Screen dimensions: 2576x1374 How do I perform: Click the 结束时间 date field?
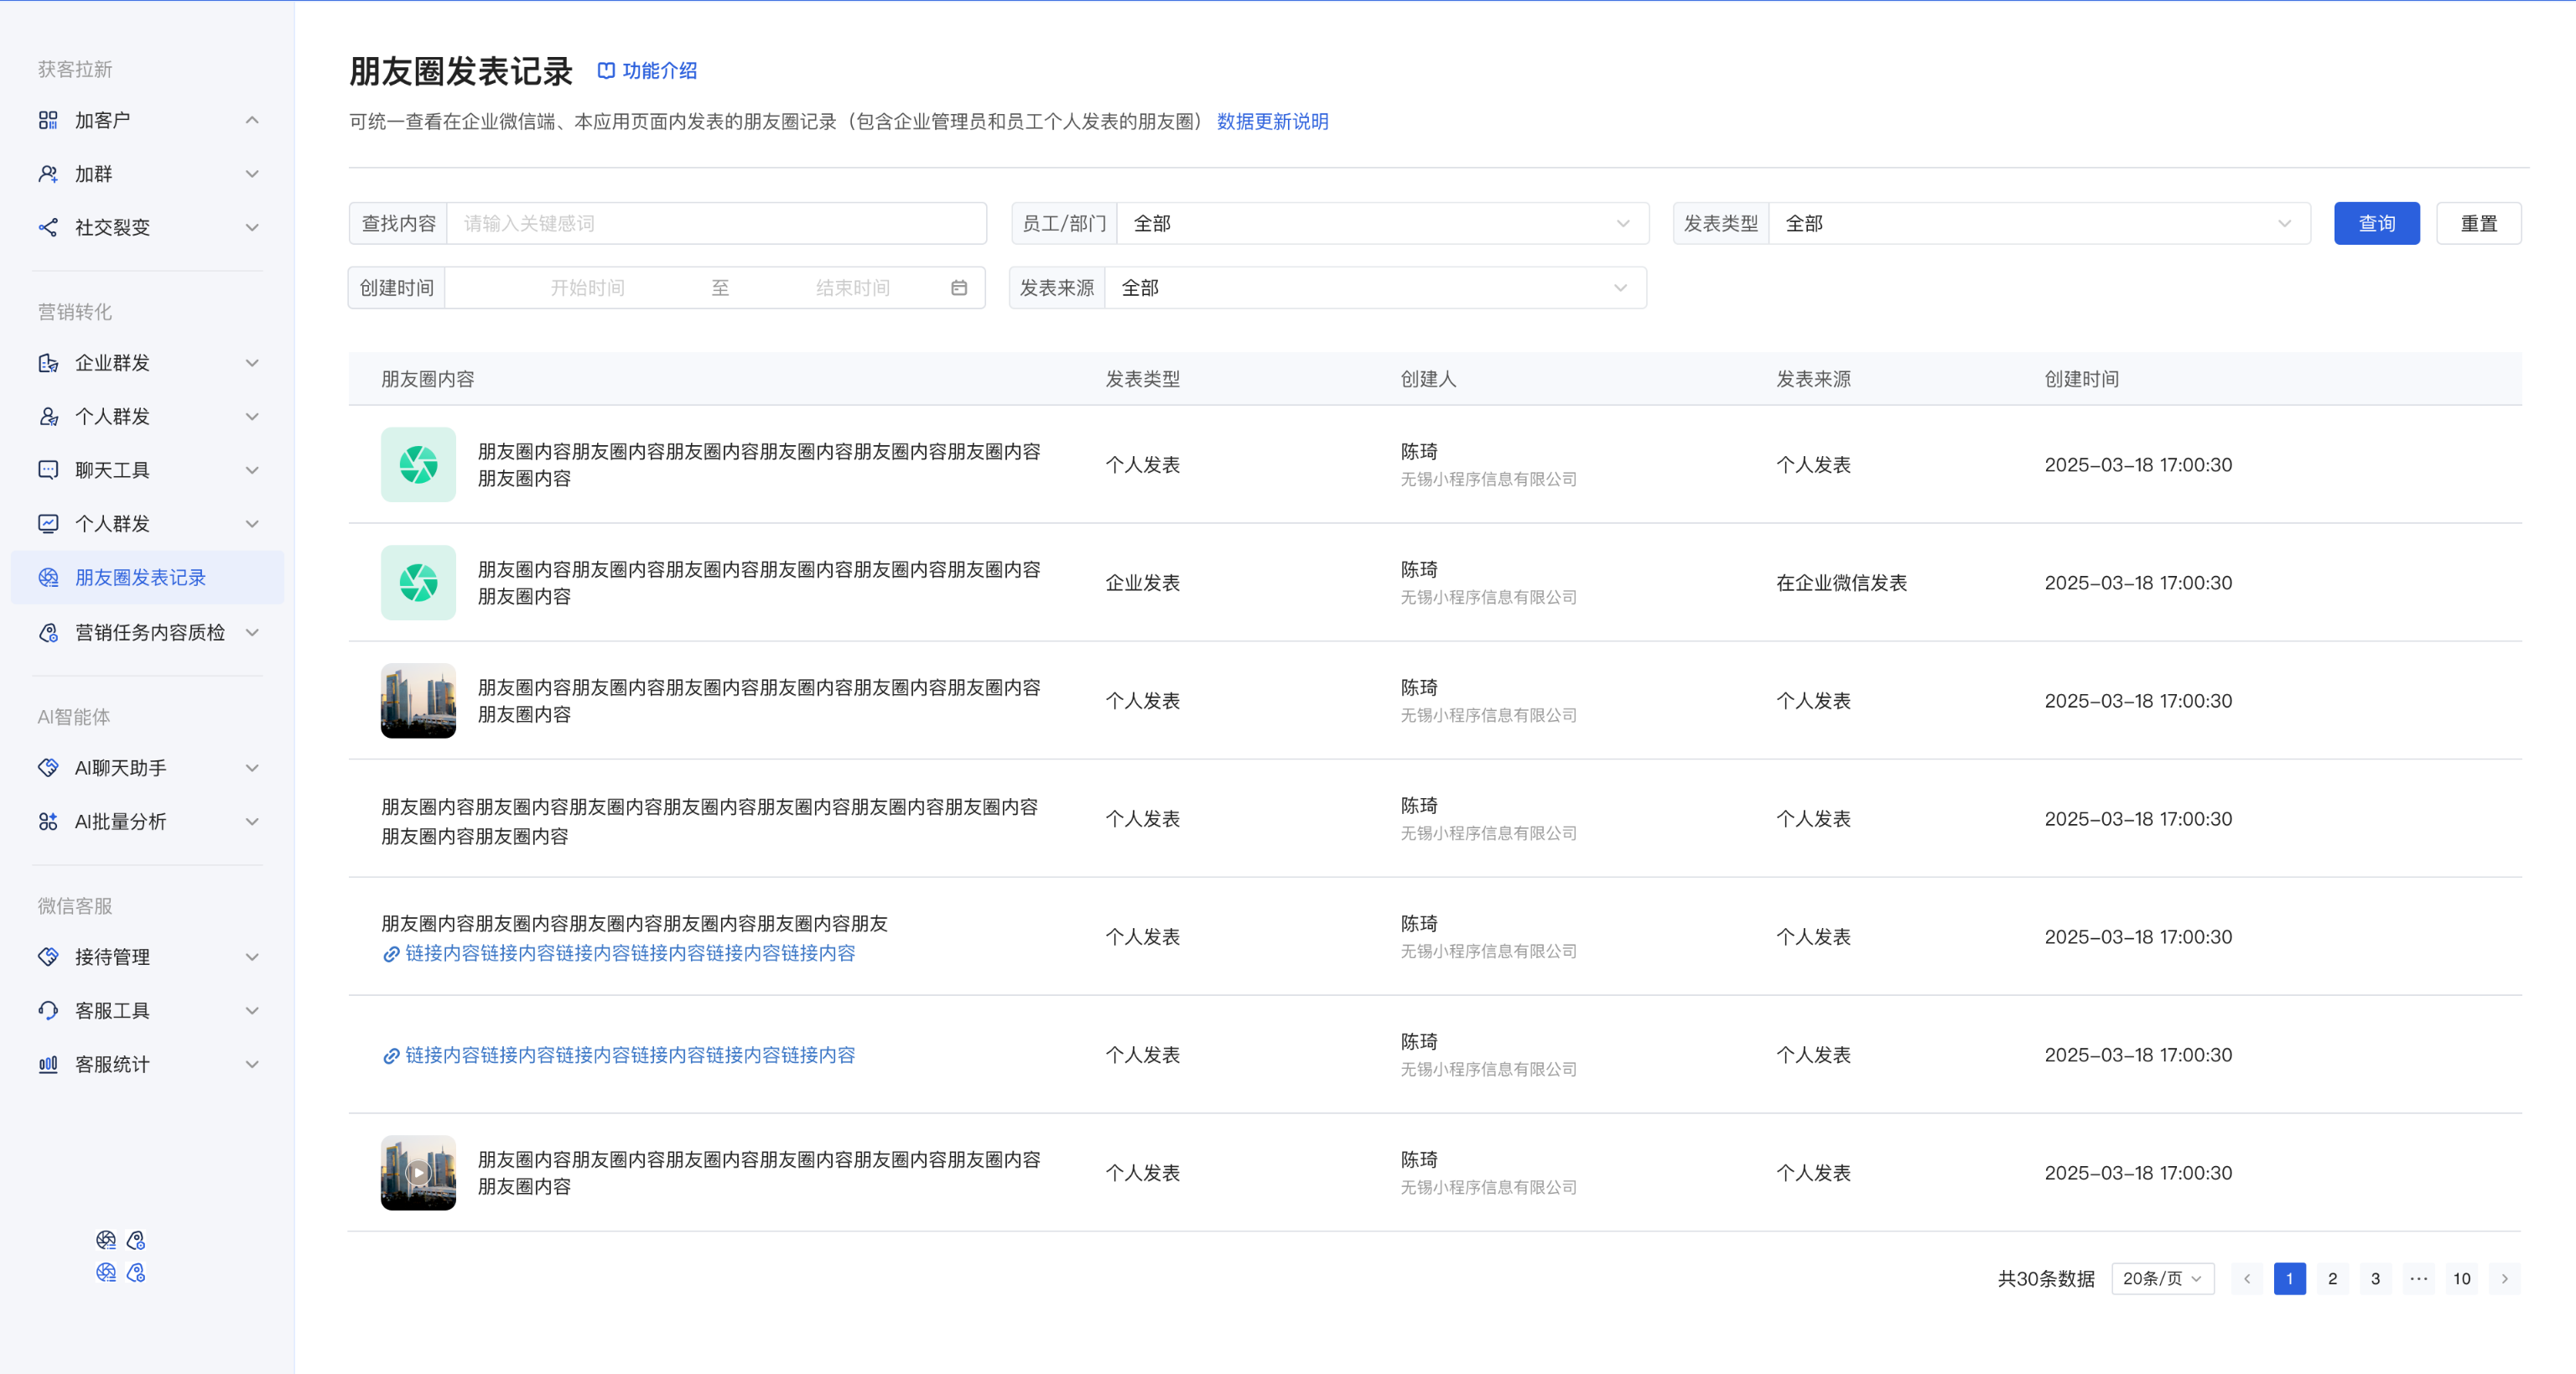click(852, 288)
